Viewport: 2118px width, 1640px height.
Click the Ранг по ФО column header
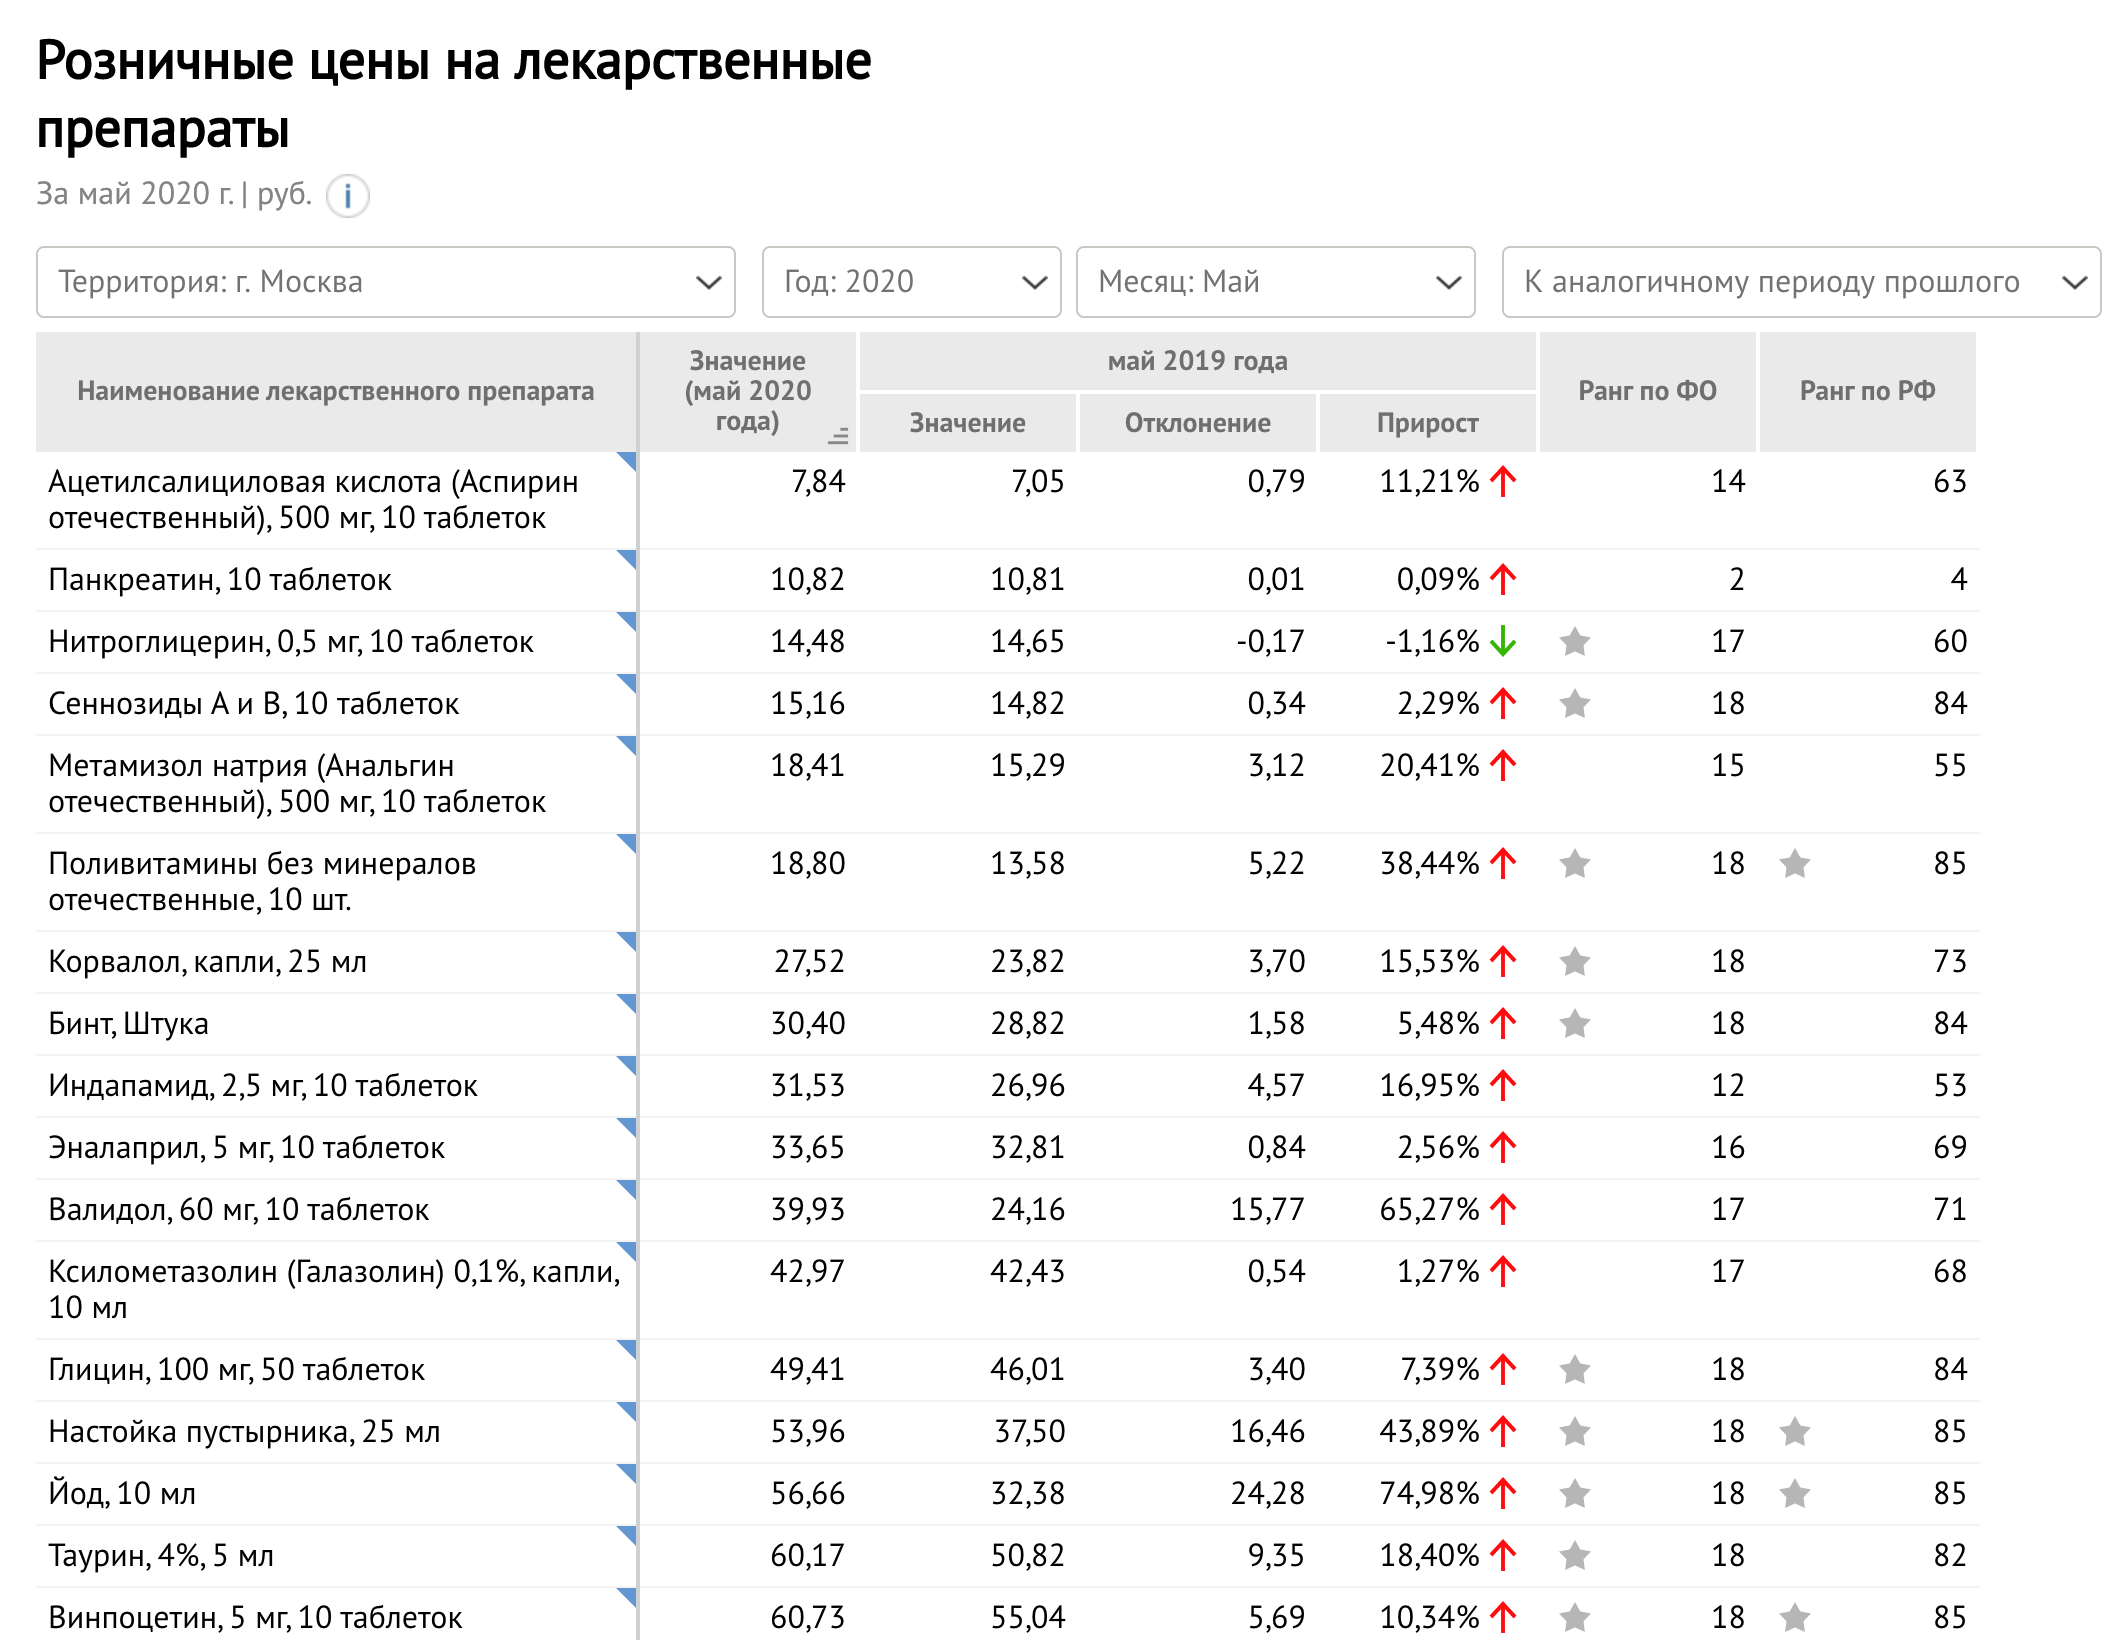point(1647,391)
